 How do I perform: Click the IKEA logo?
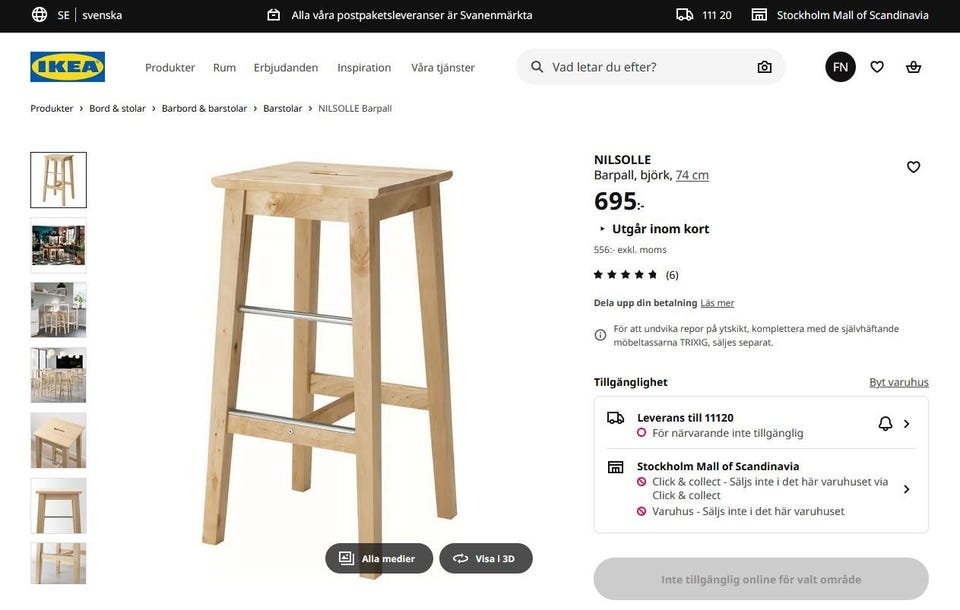[x=67, y=67]
